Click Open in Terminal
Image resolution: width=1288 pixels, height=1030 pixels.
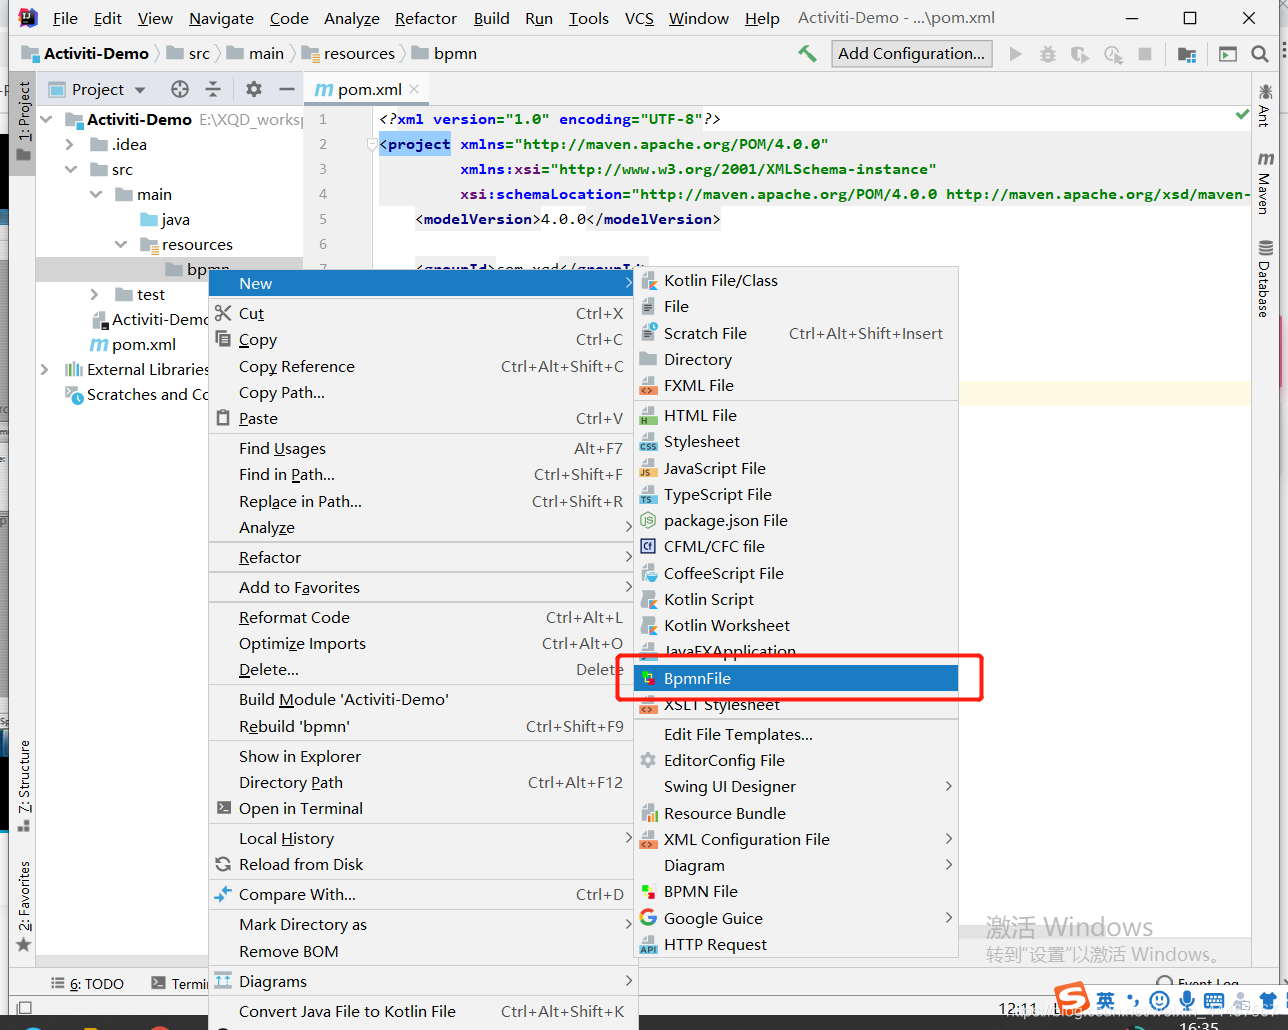421,808
